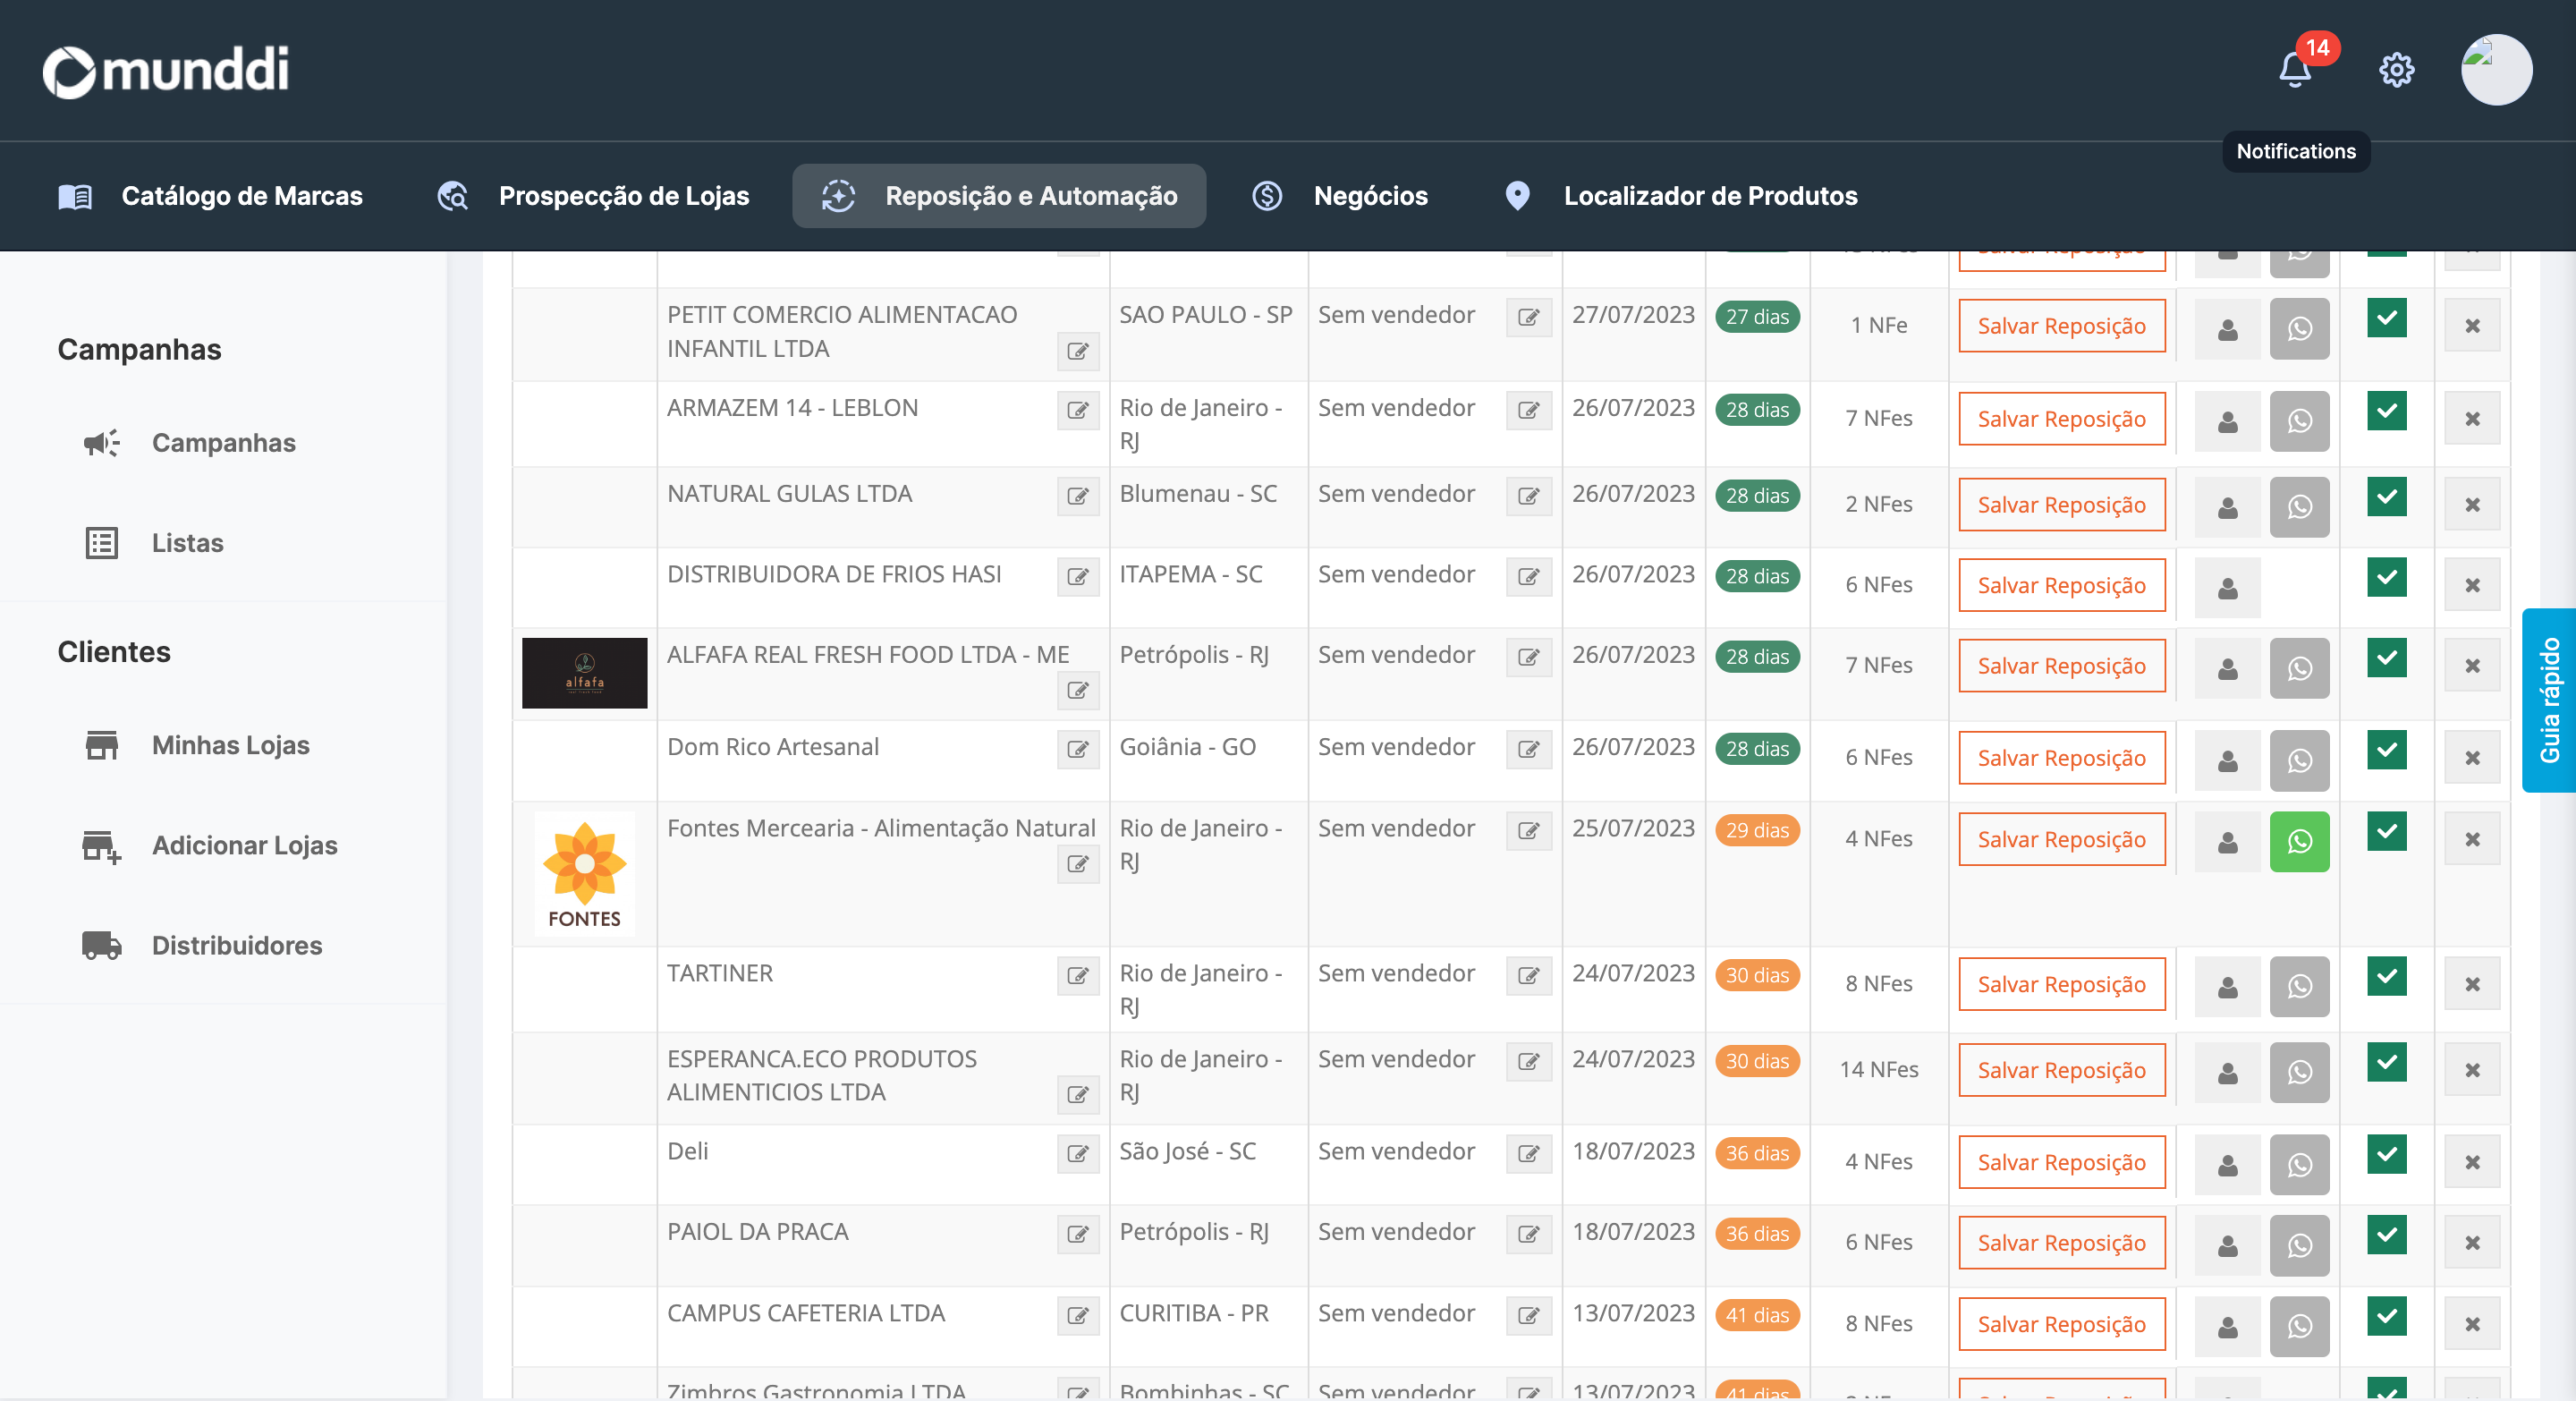The width and height of the screenshot is (2576, 1401).
Task: Click Salvar Reposição for ALFAFA REAL FRESH FOOD
Action: point(2061,666)
